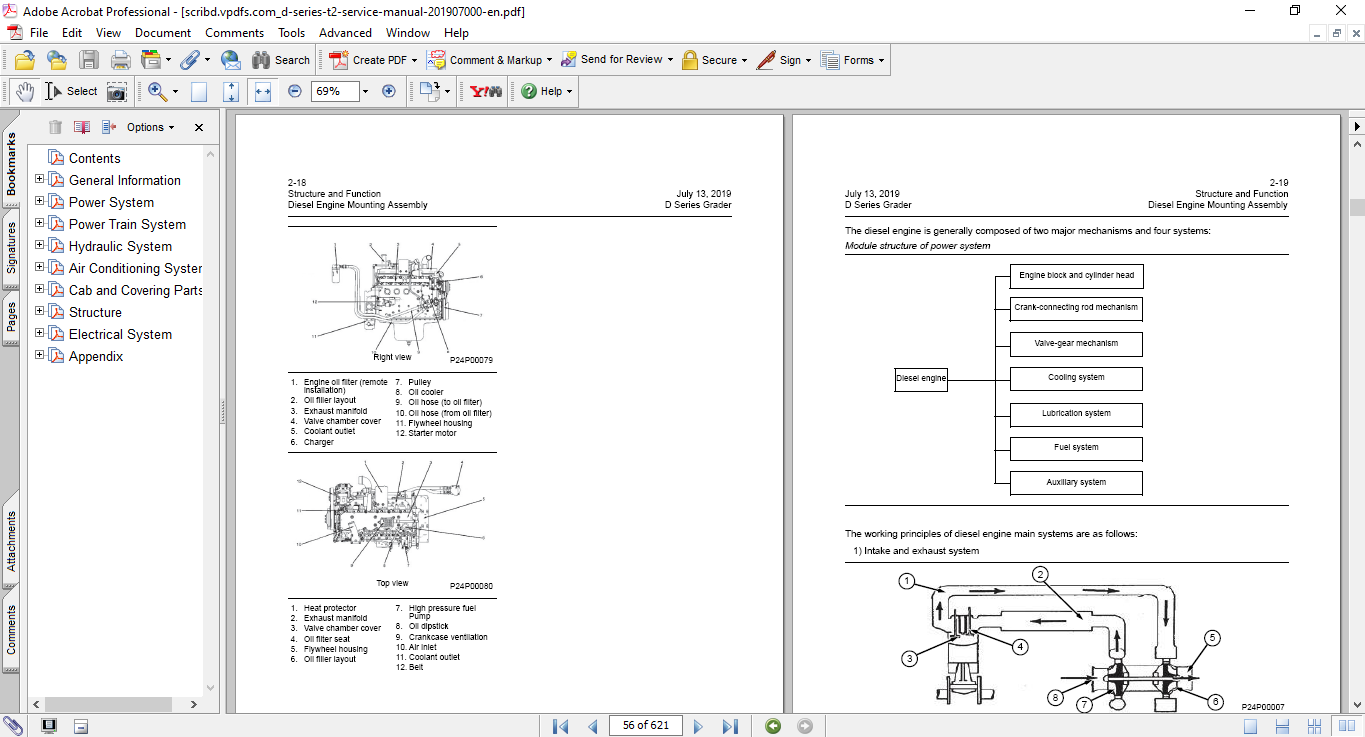Open the Power Train System bookmark
The width and height of the screenshot is (1365, 737).
click(127, 224)
